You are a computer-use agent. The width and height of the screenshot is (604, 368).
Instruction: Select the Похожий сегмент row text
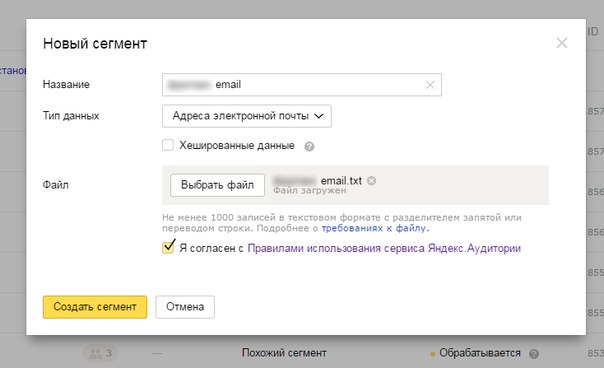(x=284, y=353)
